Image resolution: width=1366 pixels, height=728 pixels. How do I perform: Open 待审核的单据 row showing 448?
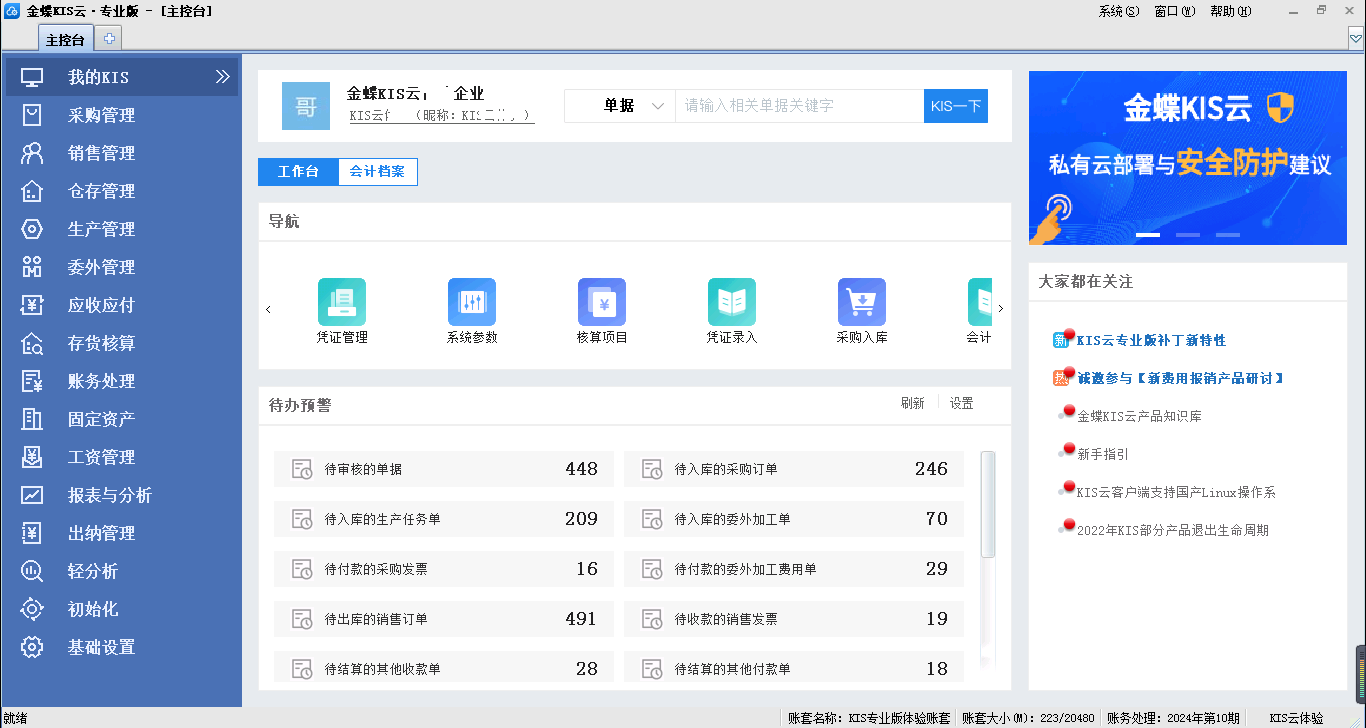444,469
